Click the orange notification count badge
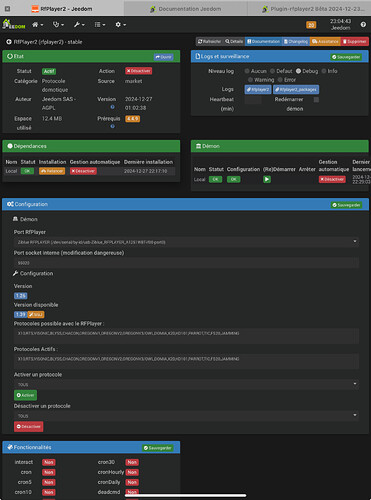Screen dimensions: 371x500 311,25
